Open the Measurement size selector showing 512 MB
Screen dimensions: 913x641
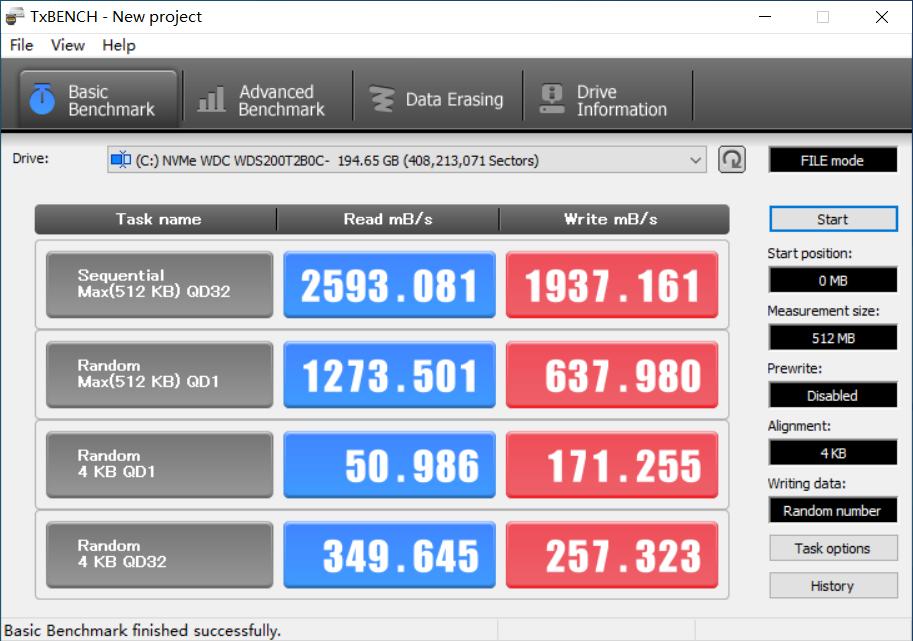[x=832, y=337]
